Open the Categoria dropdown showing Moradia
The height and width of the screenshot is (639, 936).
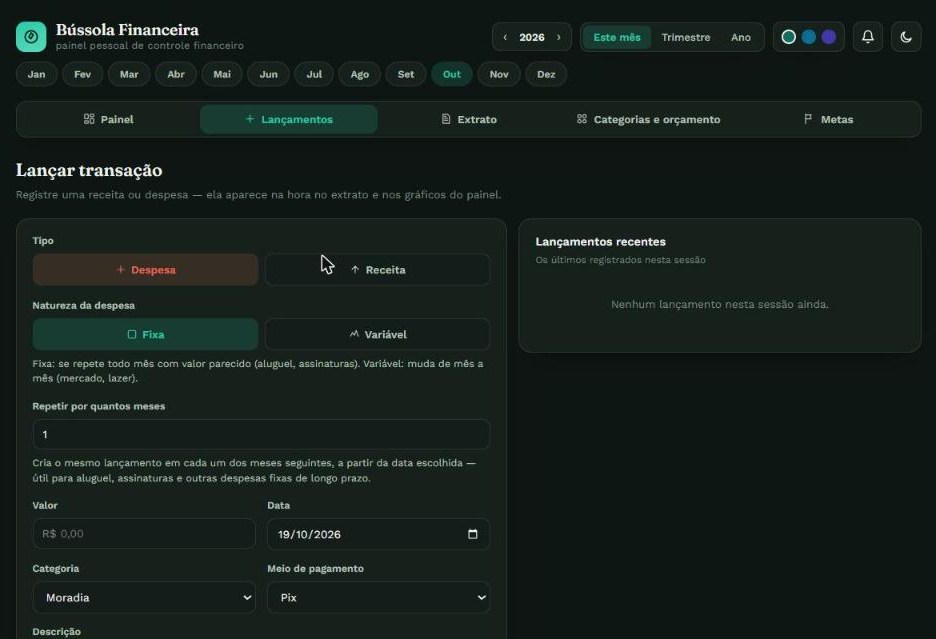pos(144,597)
